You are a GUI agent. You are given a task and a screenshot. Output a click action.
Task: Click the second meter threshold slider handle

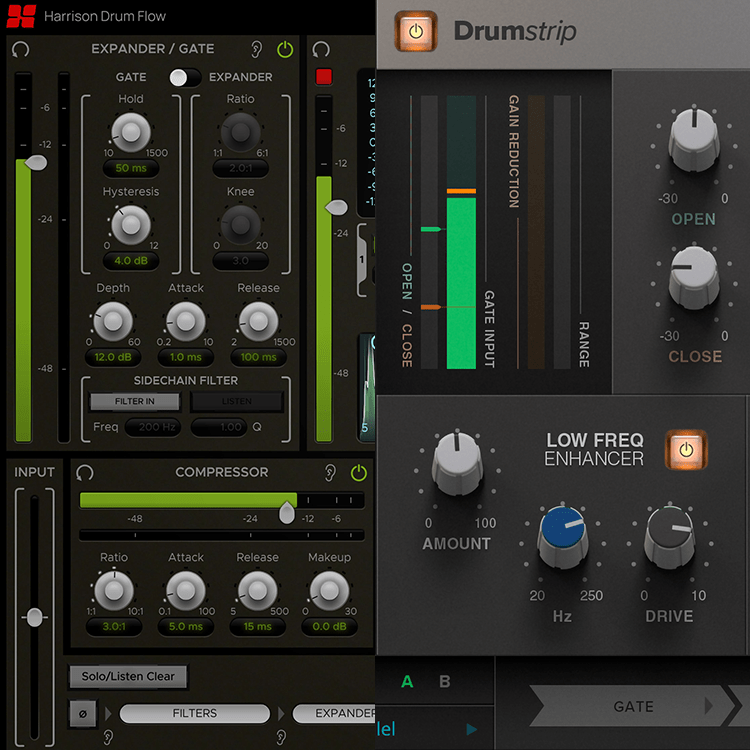(336, 207)
